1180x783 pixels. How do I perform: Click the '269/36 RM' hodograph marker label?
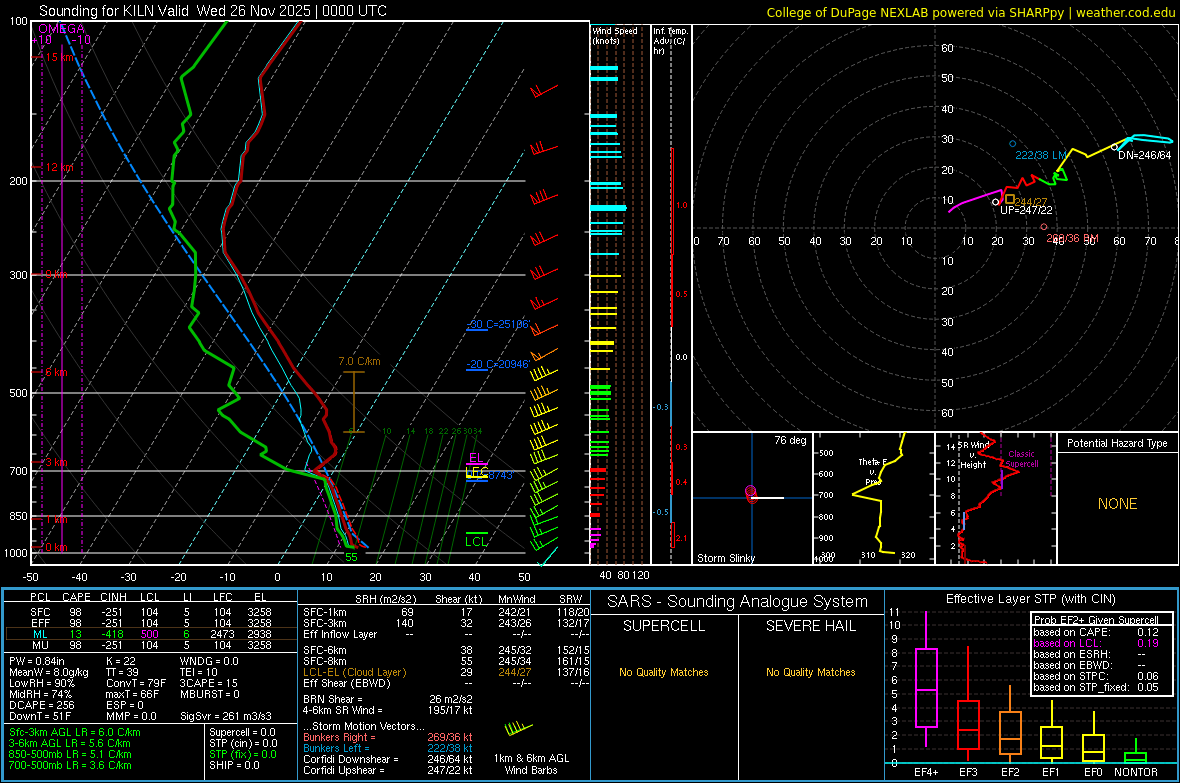(1072, 238)
